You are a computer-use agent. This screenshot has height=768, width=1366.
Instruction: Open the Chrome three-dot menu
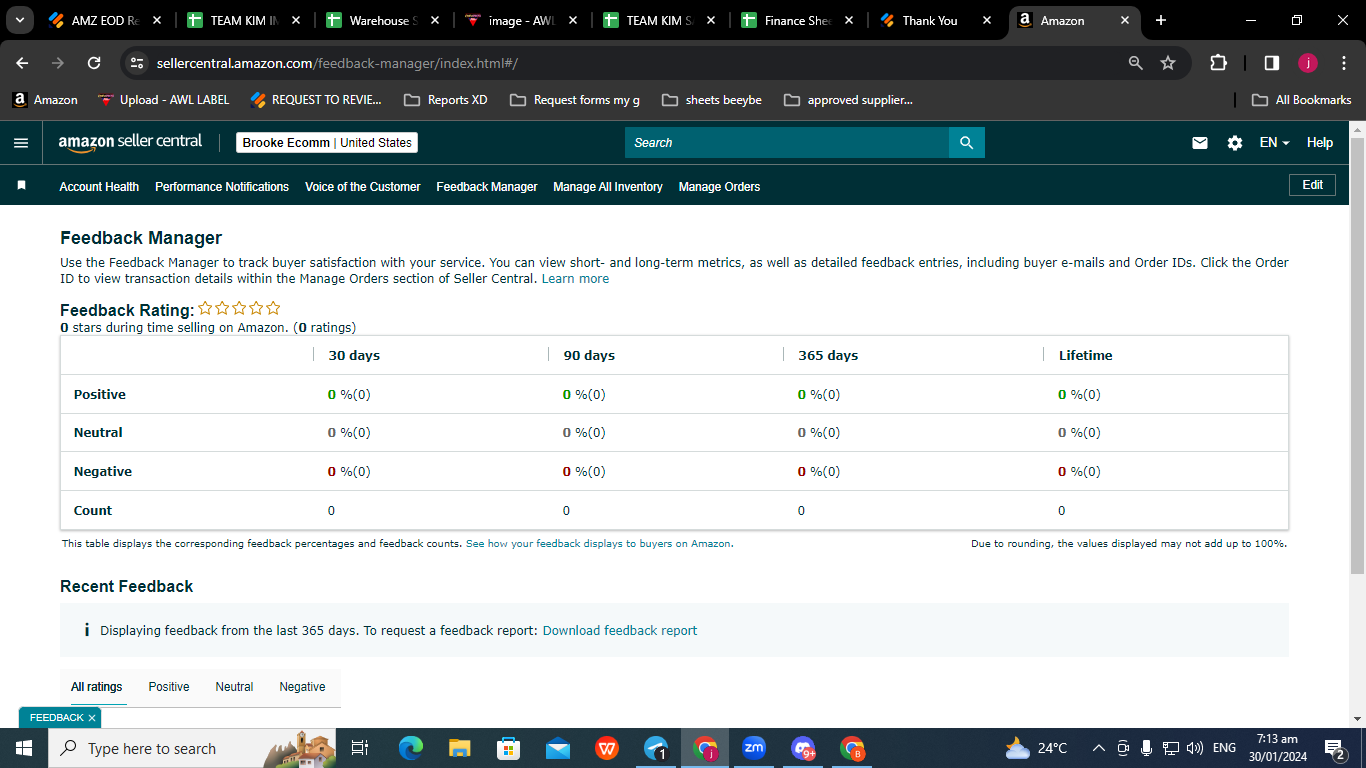point(1343,63)
